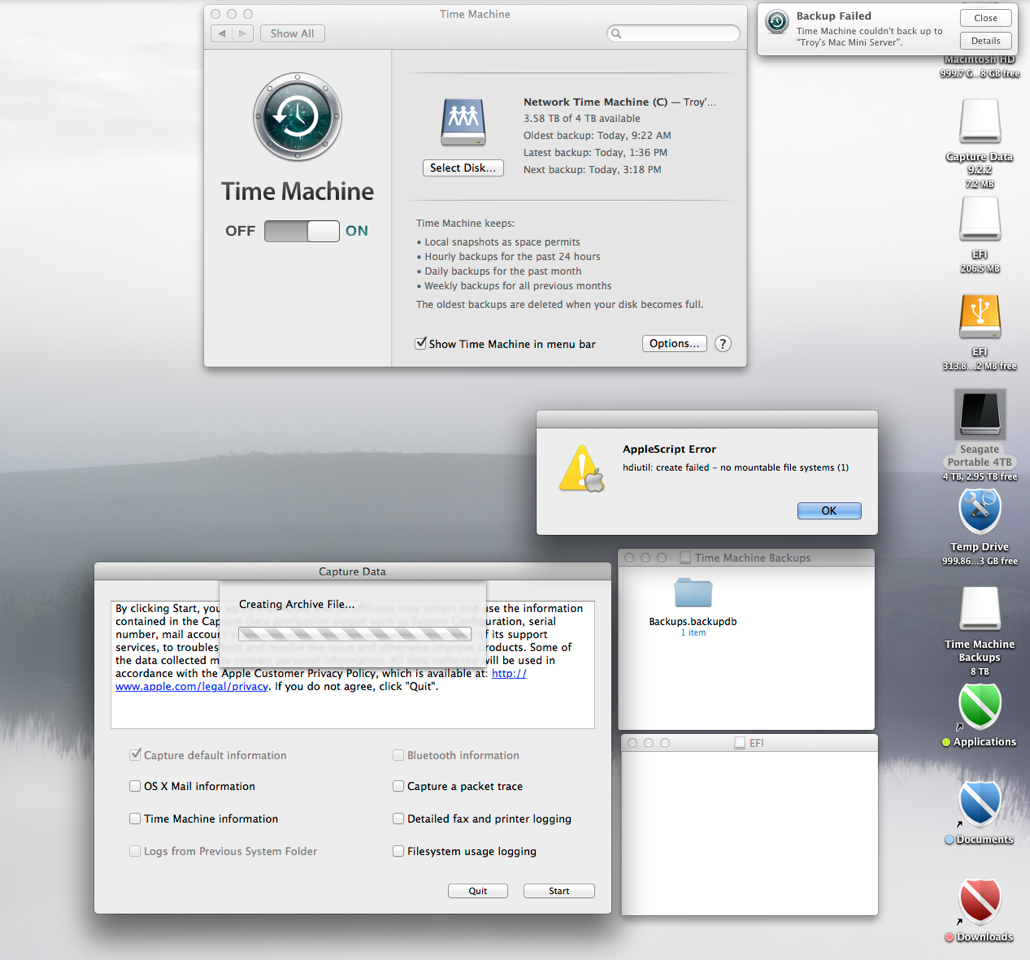Enable Filesystem usage logging
Screen dimensions: 1030x960
tap(398, 851)
